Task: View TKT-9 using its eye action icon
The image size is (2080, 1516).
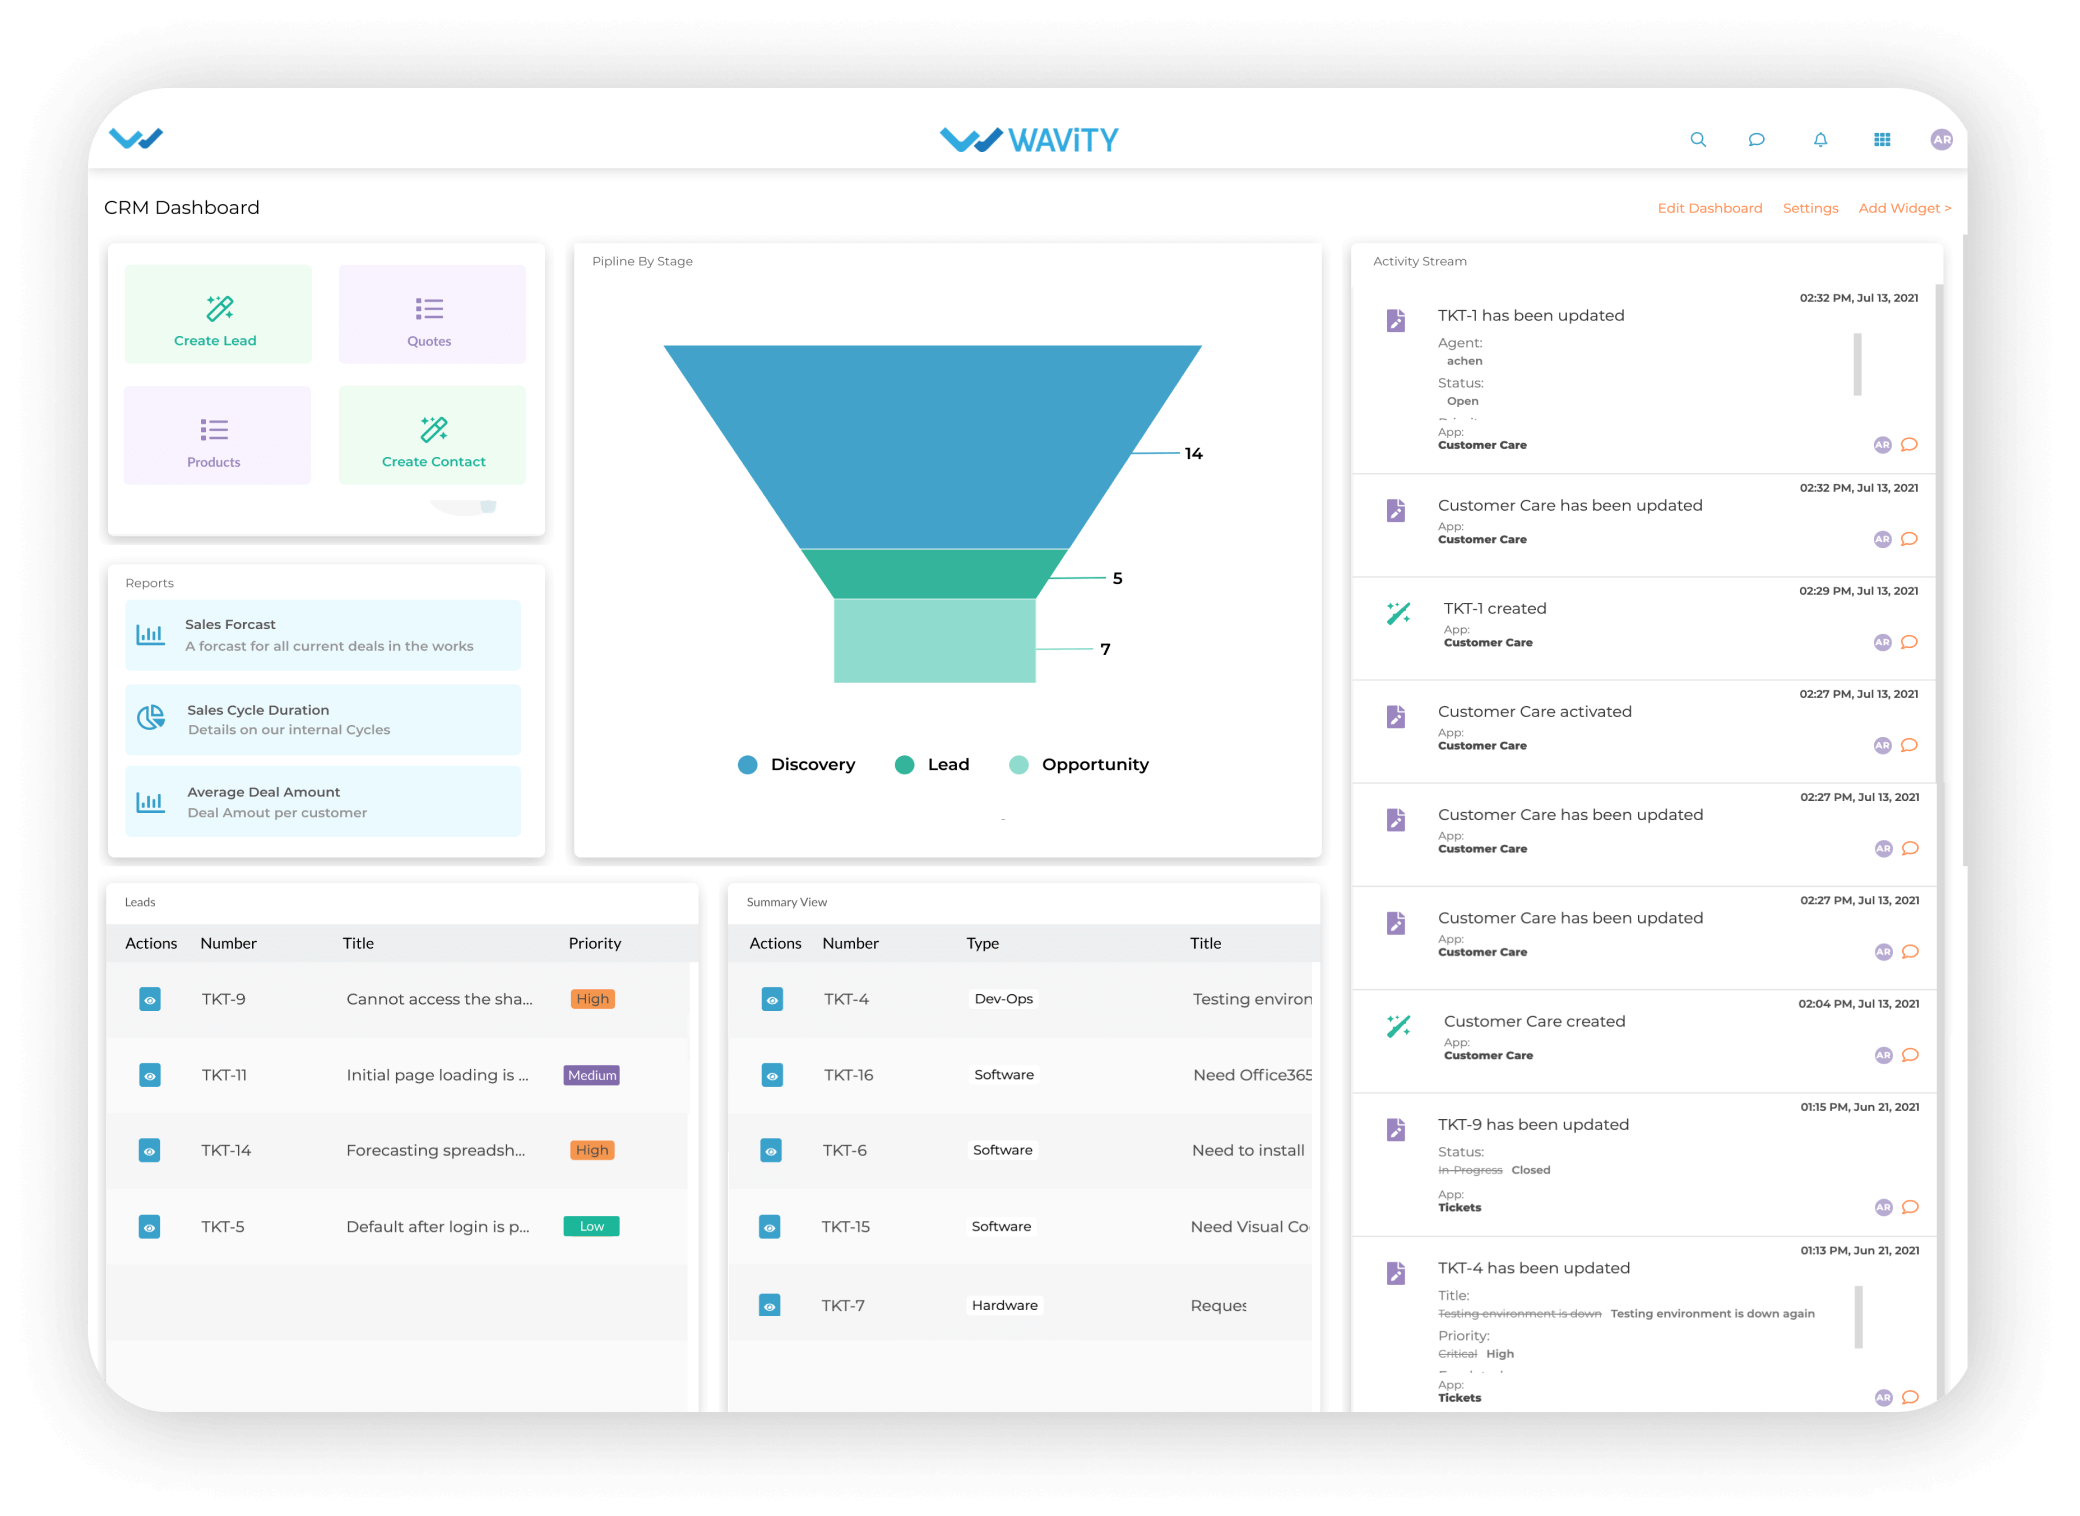Action: click(x=150, y=998)
